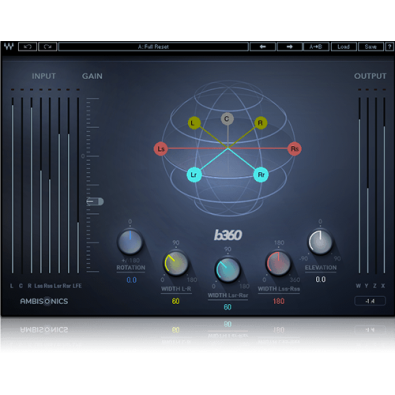Screen dimensions: 395x395
Task: Click the output peak value box -1.4
Action: point(370,301)
